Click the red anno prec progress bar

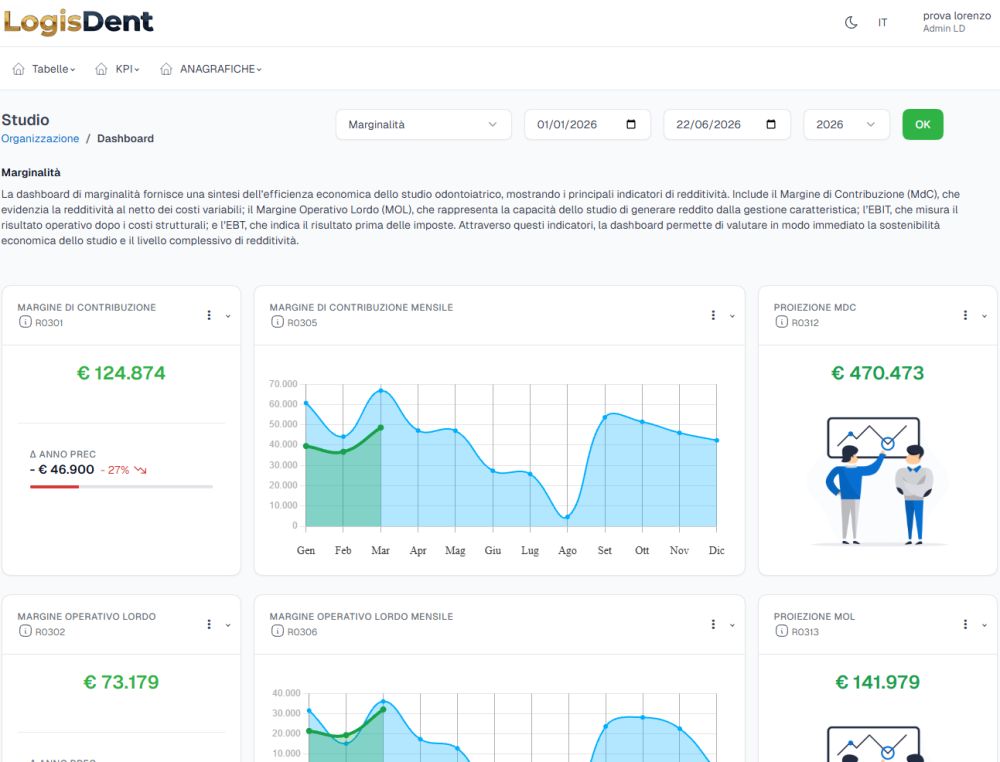click(x=54, y=487)
